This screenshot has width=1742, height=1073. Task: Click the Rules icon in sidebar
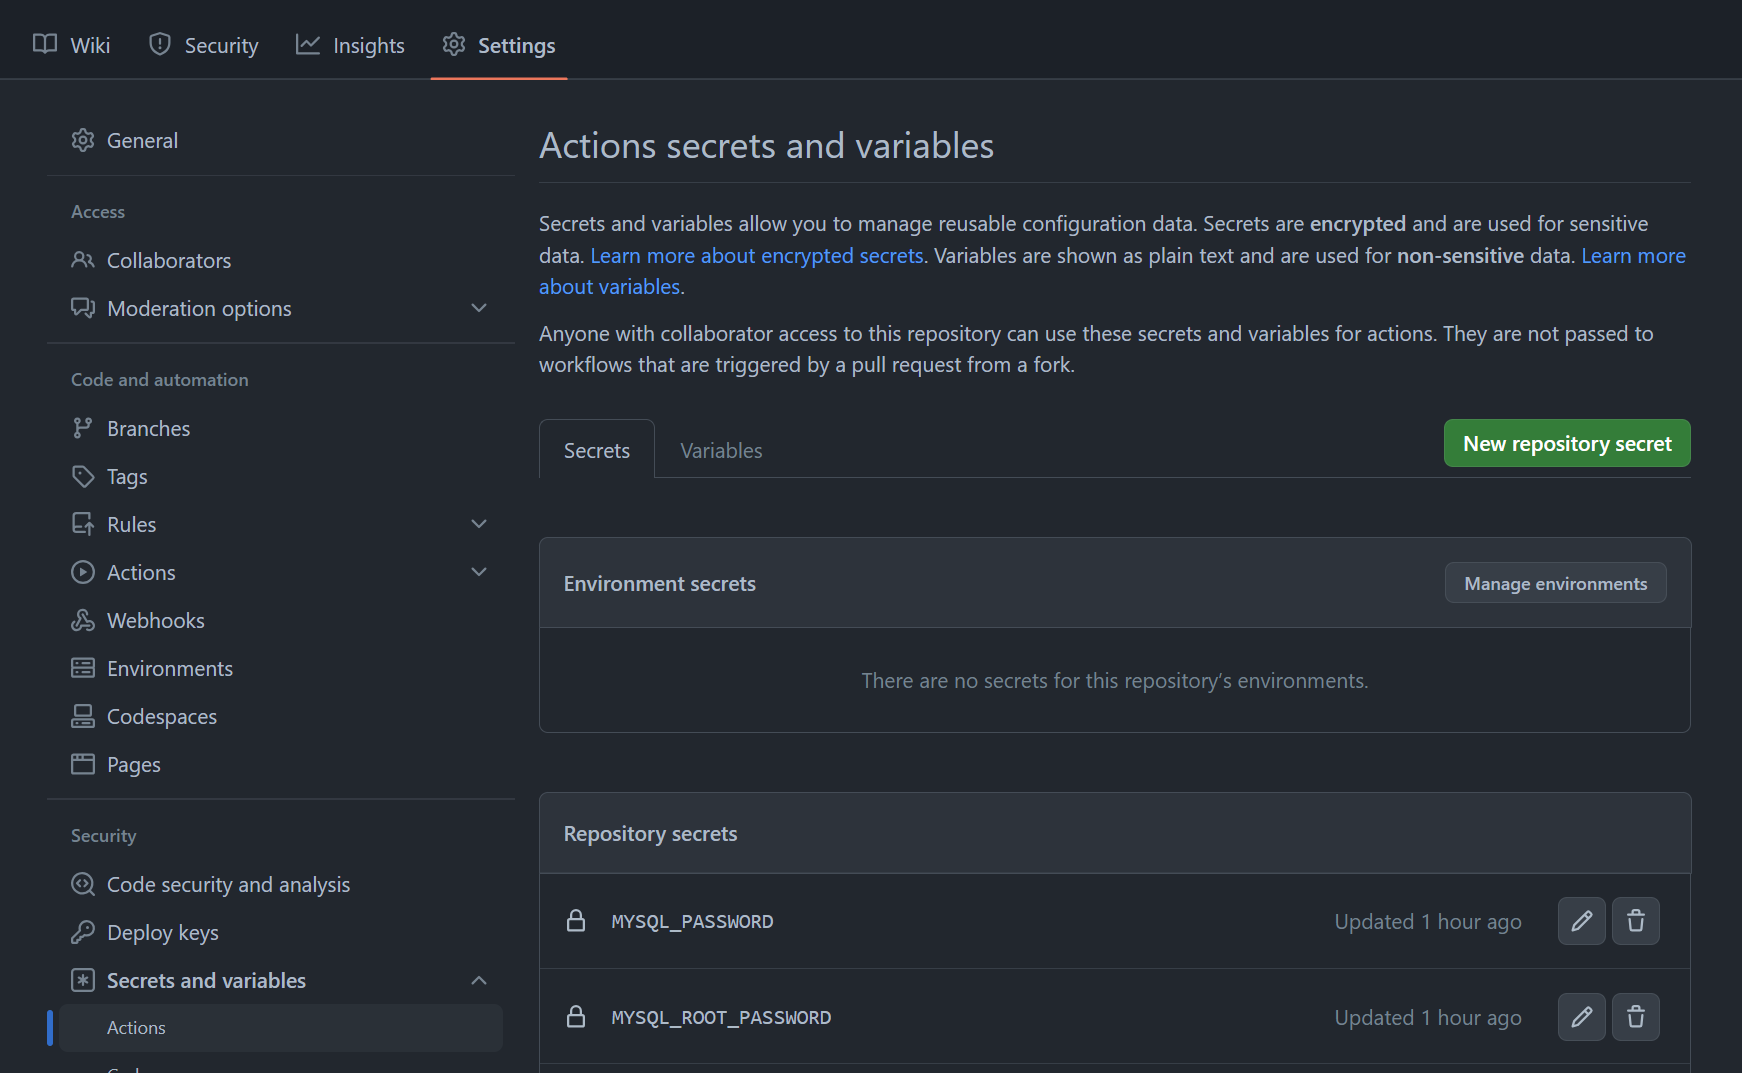[x=83, y=524]
